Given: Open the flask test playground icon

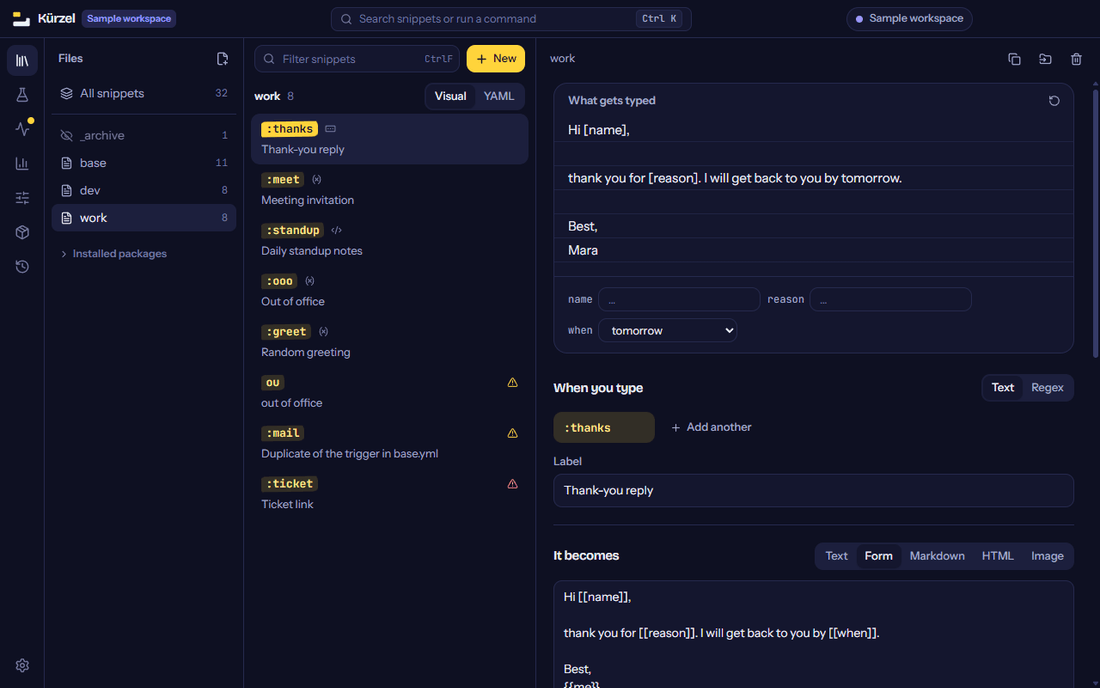Looking at the screenshot, I should [x=22, y=95].
